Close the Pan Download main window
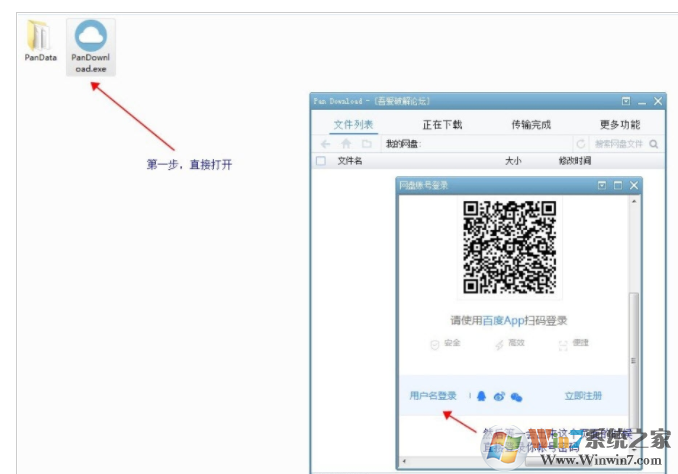 658,101
